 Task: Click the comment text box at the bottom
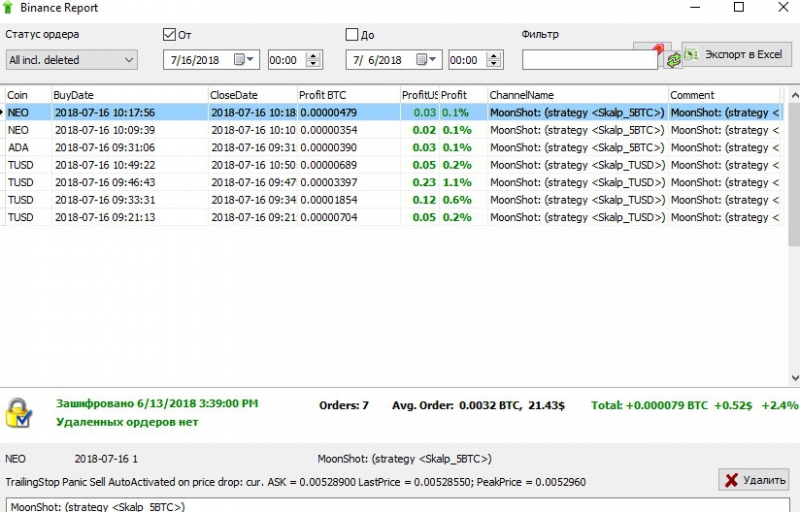tap(398, 505)
